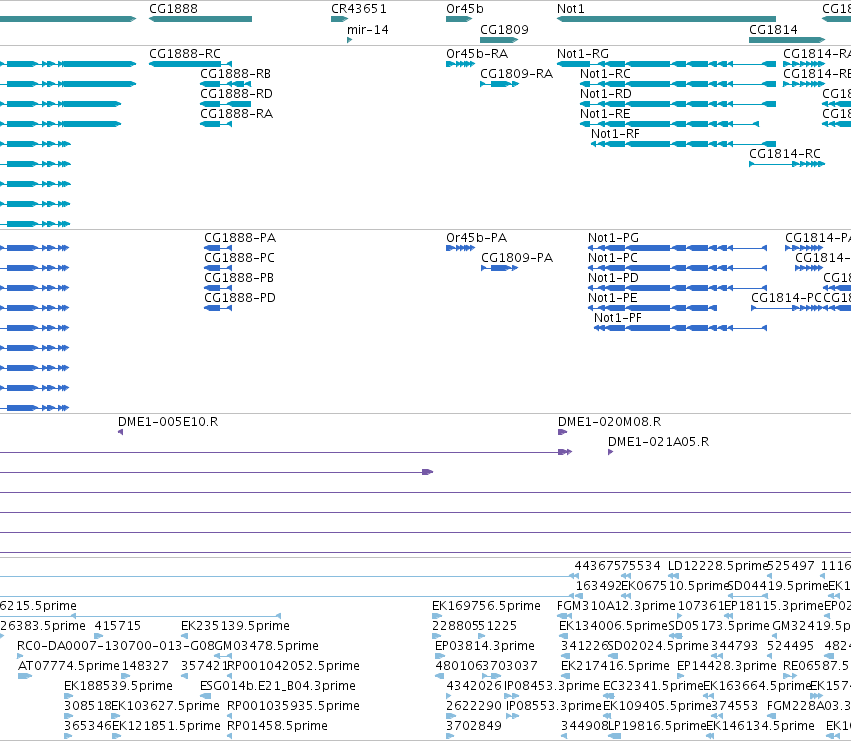Click the Not1 gene label
This screenshot has width=851, height=741.
point(571,9)
